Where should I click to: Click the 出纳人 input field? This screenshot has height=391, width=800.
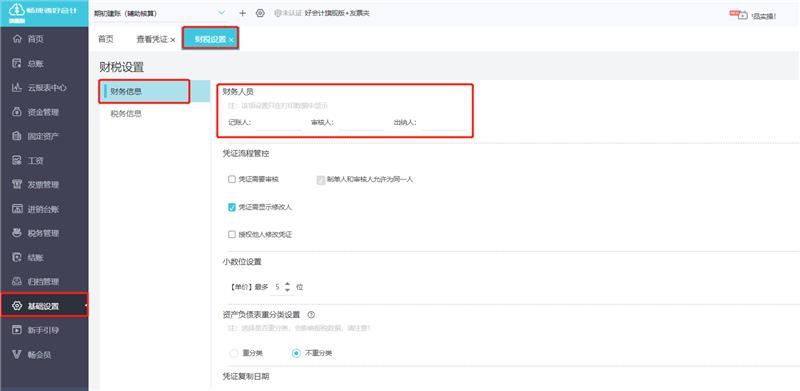point(443,123)
